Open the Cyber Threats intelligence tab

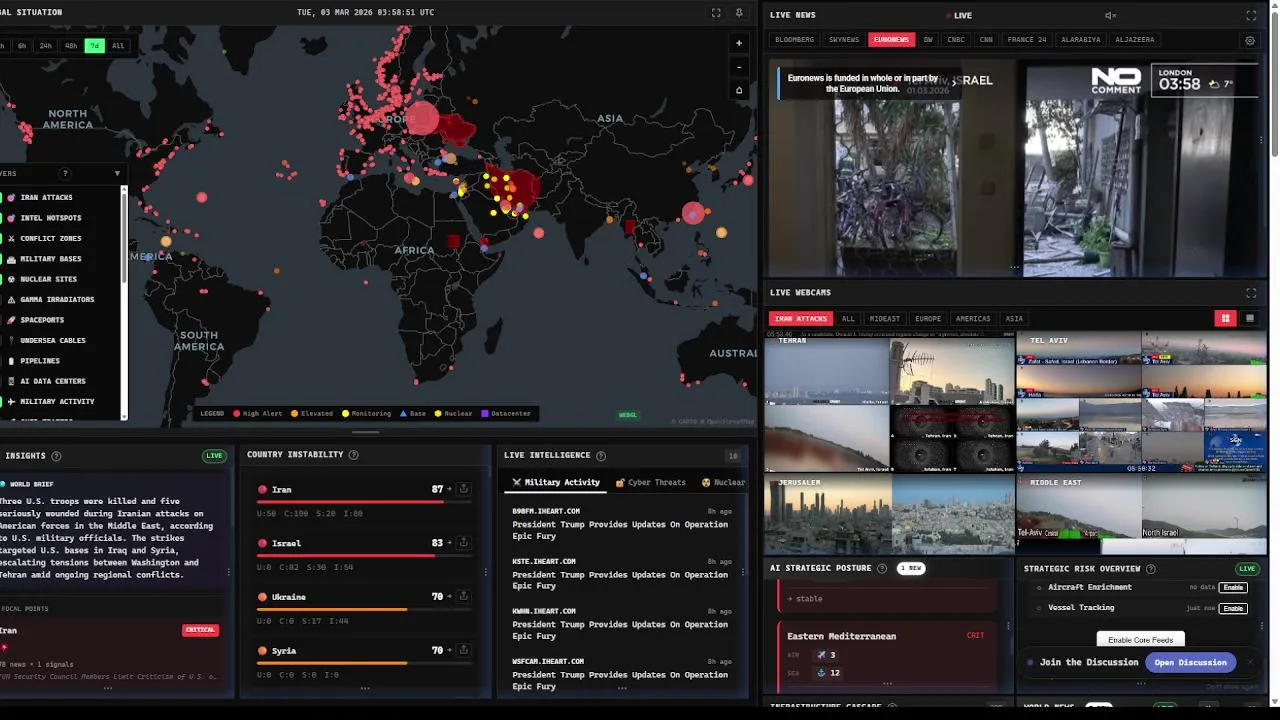tap(651, 482)
